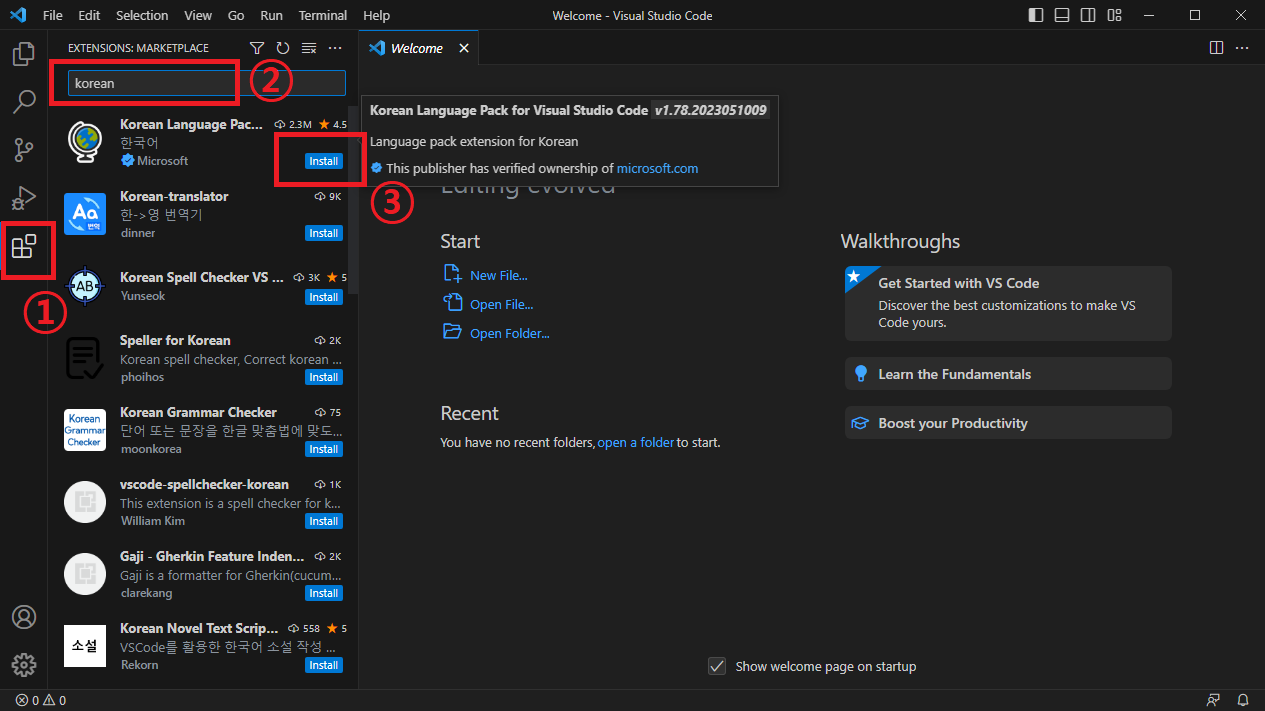The width and height of the screenshot is (1265, 711).
Task: Open notifications bell in status bar
Action: pyautogui.click(x=1243, y=700)
